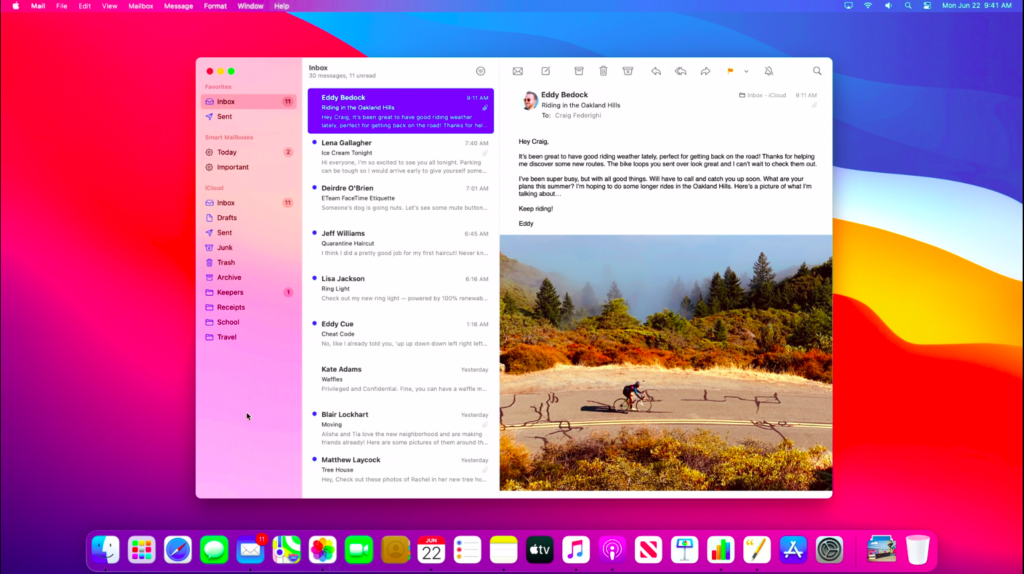Compose a new message with pencil icon

[x=546, y=71]
